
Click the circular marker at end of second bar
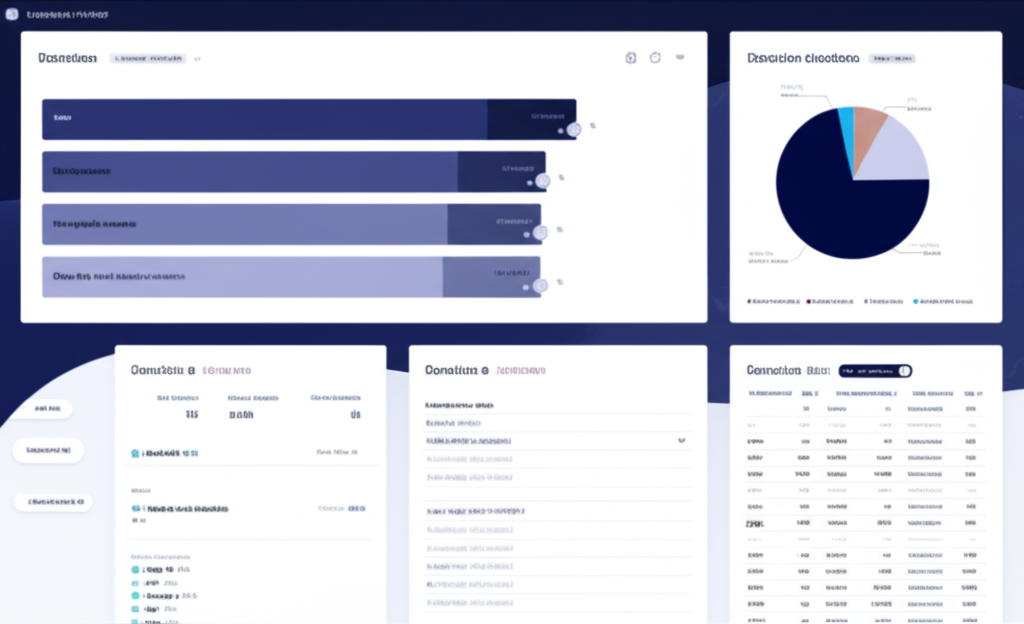[x=543, y=181]
